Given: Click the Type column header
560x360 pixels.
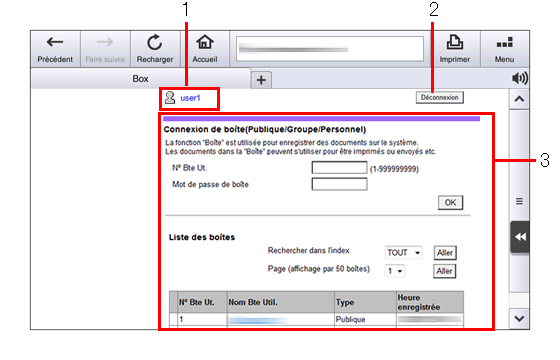Looking at the screenshot, I should [x=365, y=302].
